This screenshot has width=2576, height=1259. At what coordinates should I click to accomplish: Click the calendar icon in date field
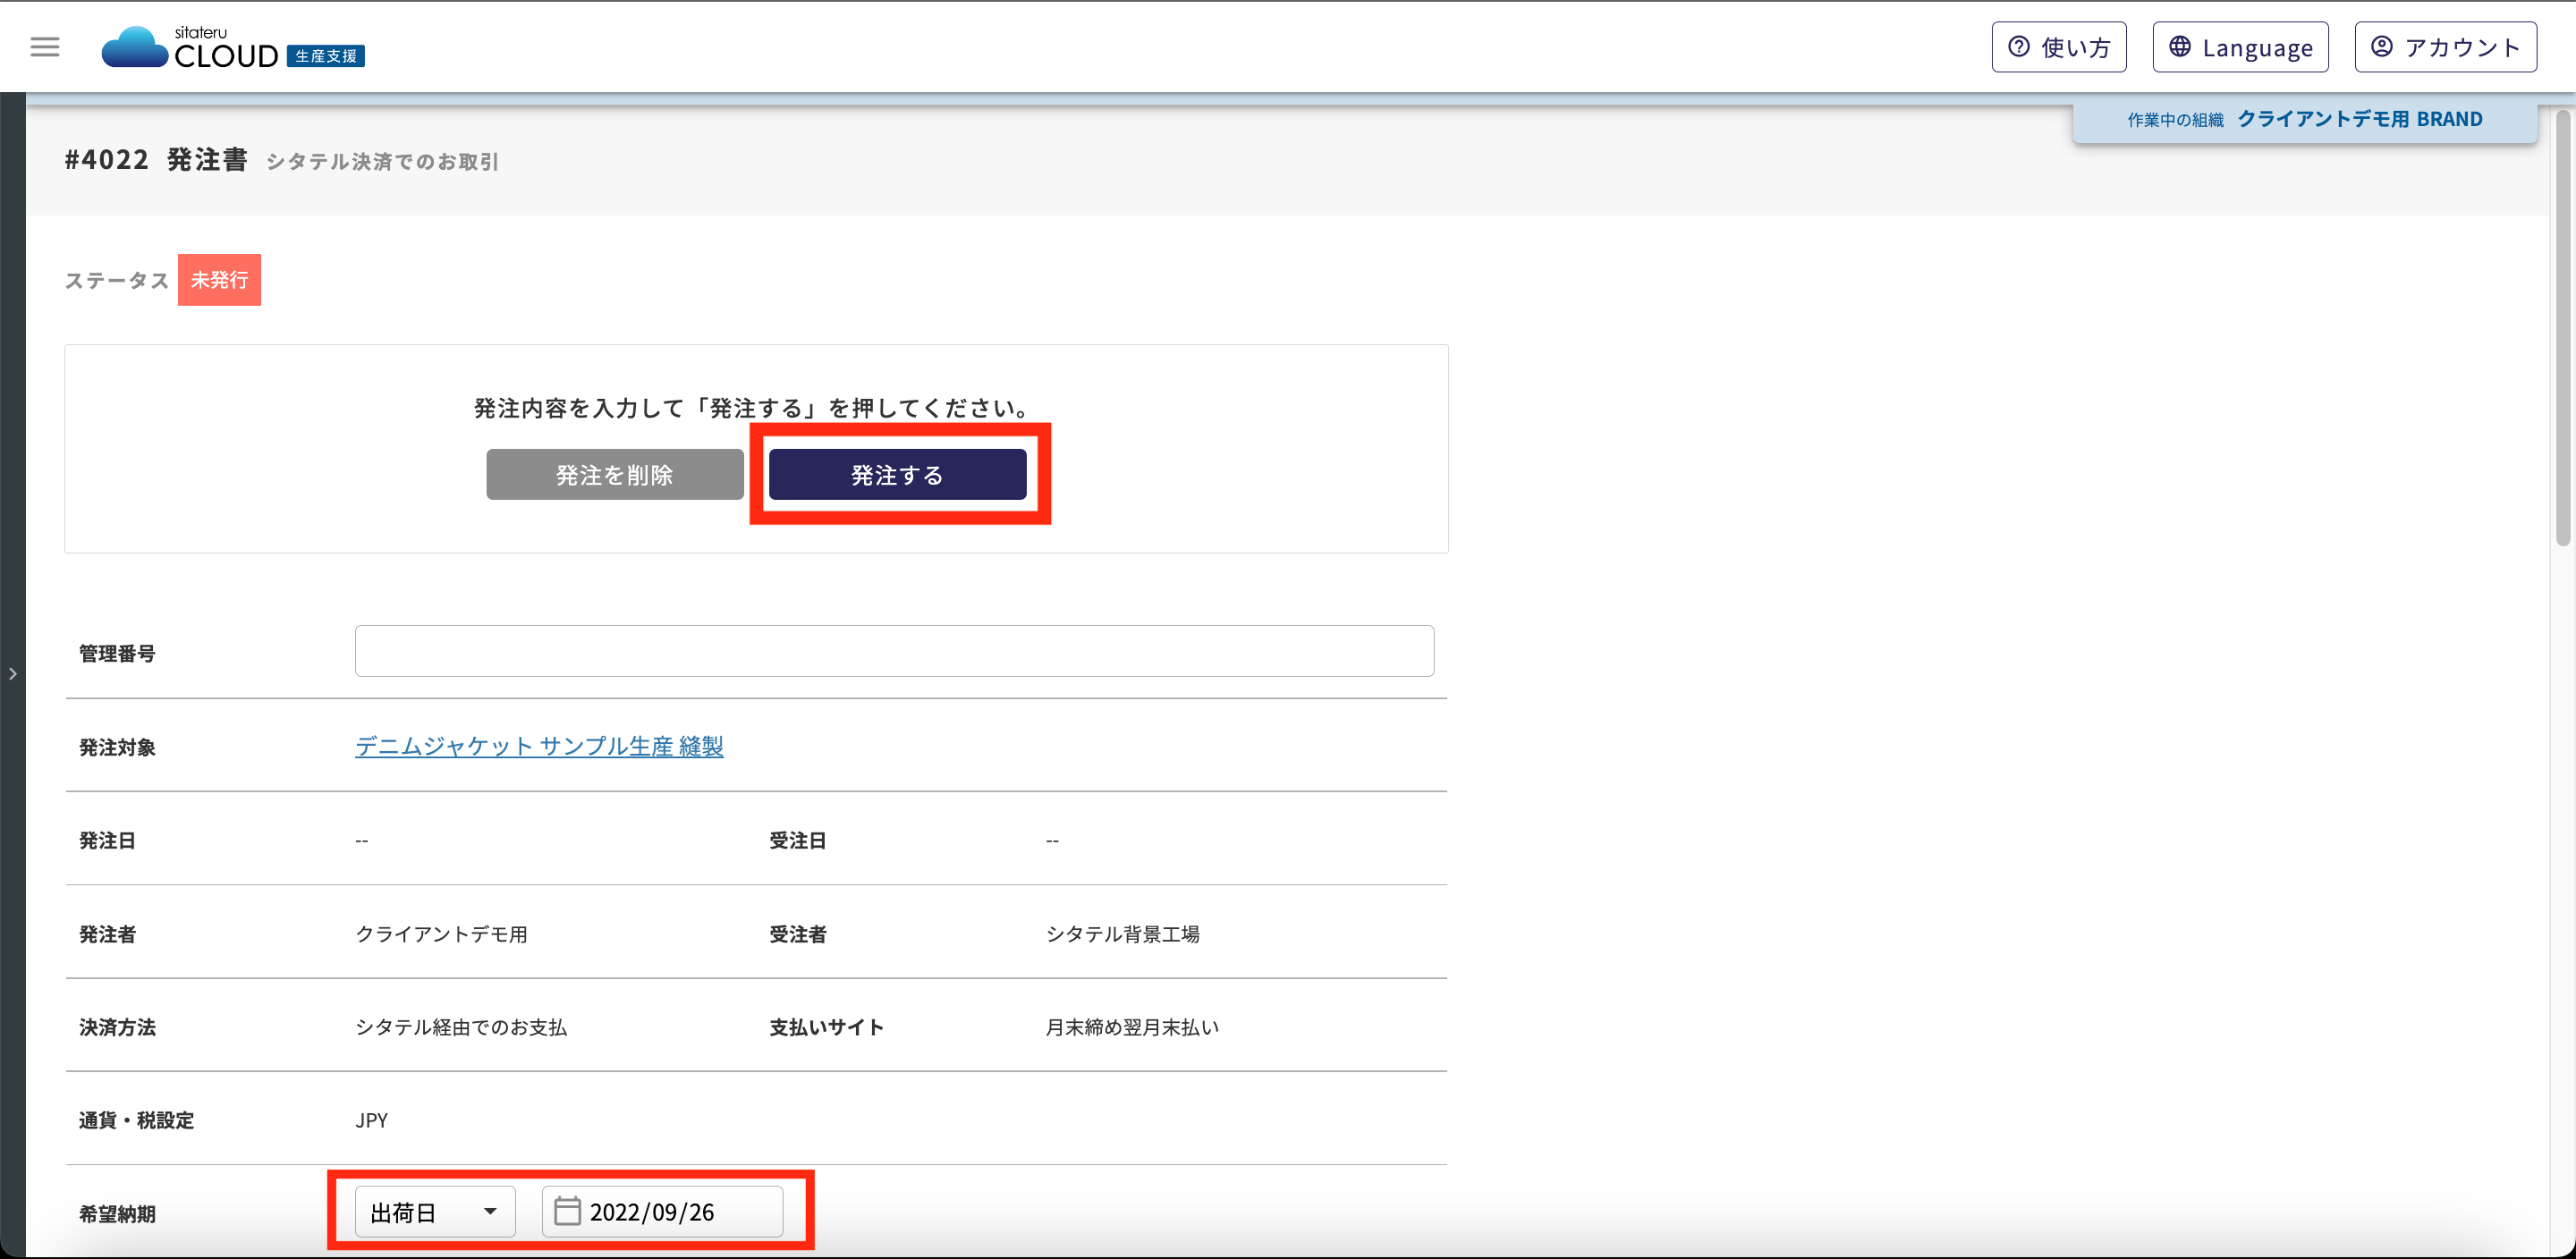click(x=567, y=1211)
